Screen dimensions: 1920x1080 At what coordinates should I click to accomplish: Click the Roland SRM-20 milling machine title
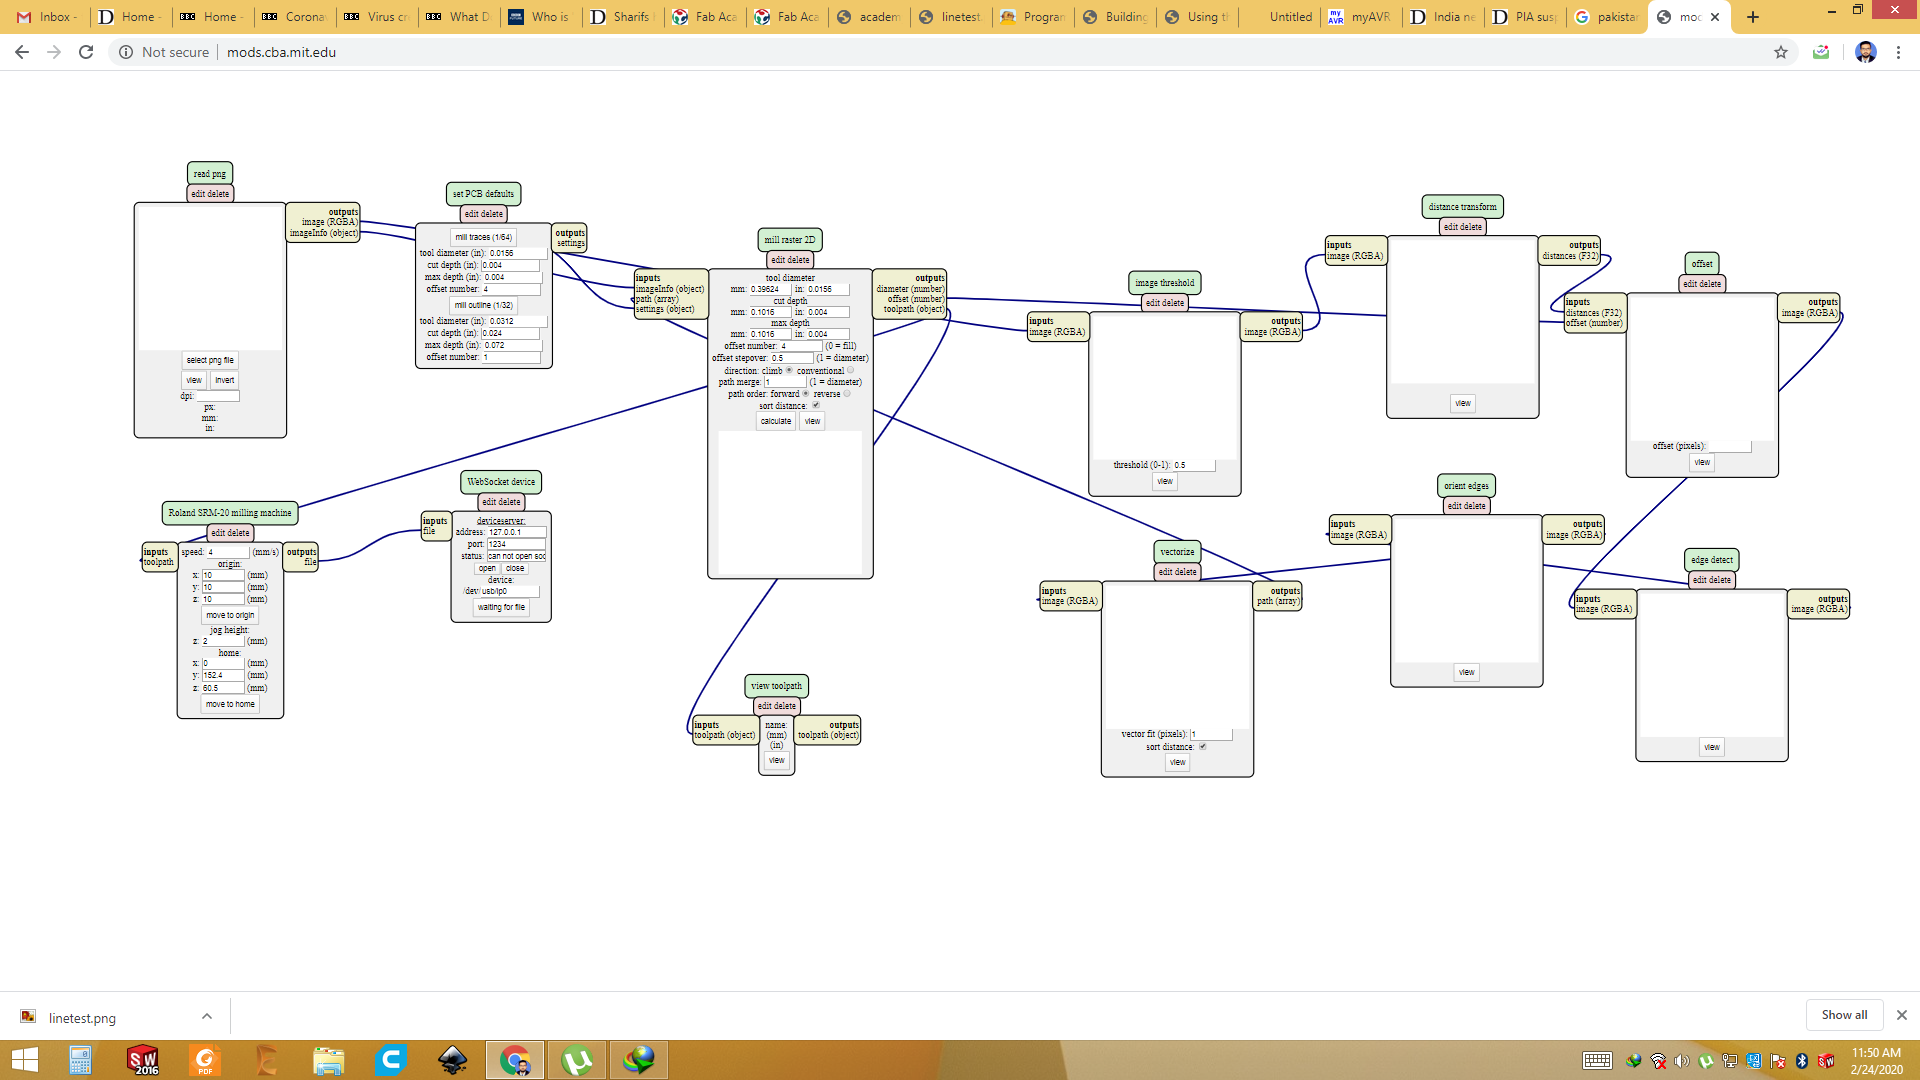(230, 513)
